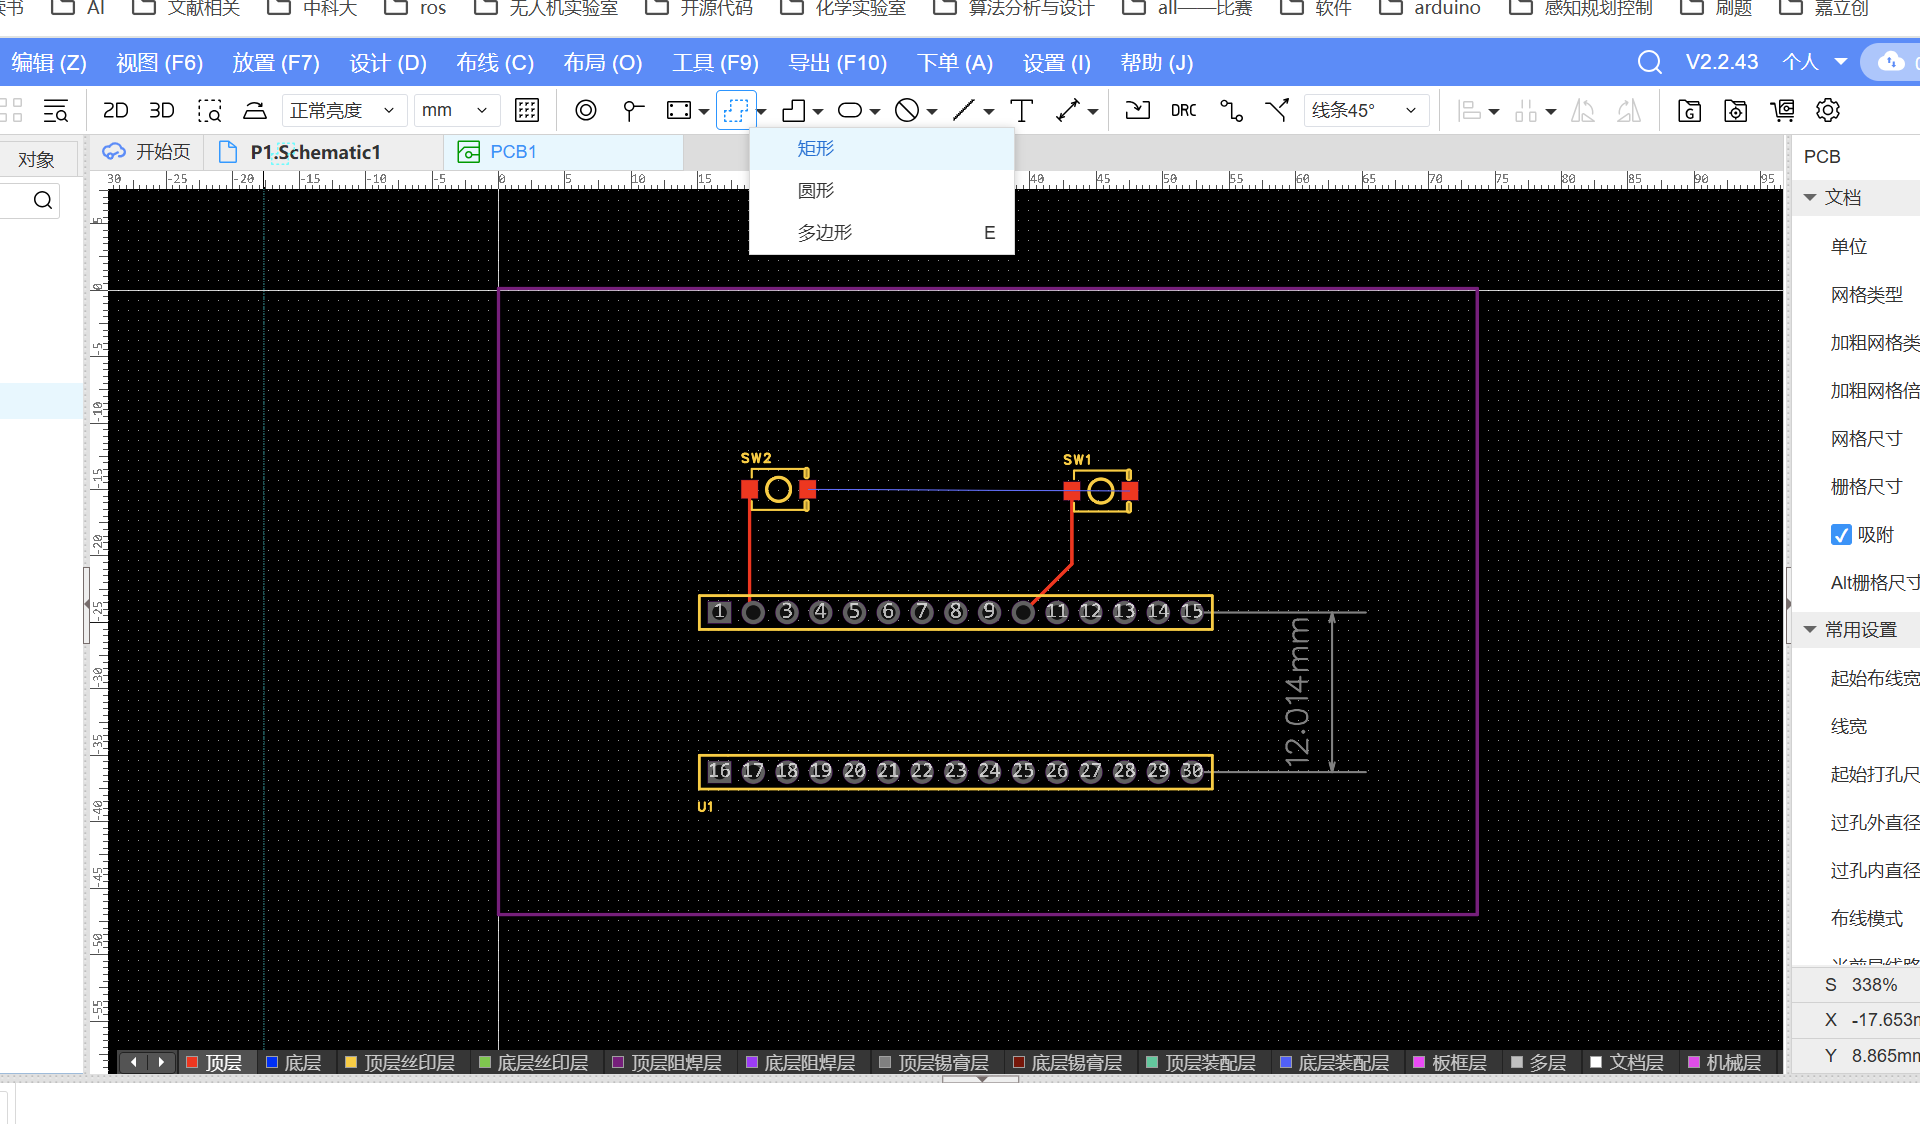Open the gear settings icon in toolbar
The height and width of the screenshot is (1124, 1920).
[1828, 110]
